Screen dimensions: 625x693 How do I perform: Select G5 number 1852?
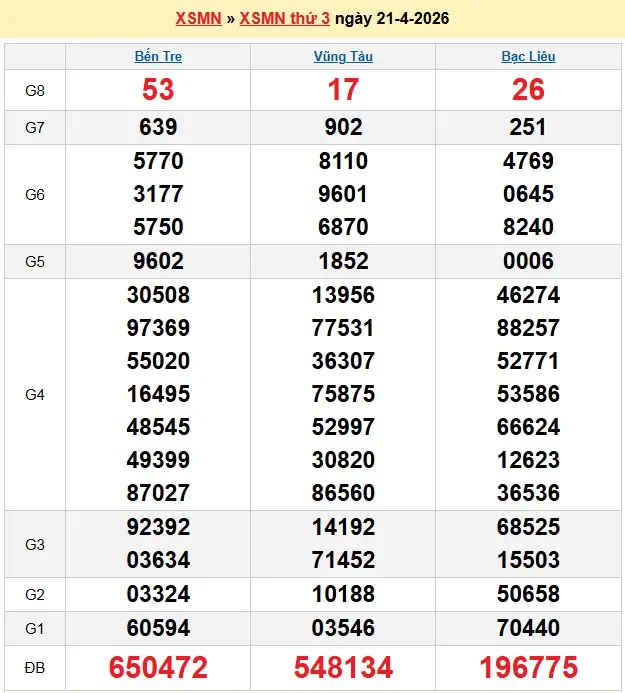pos(343,261)
